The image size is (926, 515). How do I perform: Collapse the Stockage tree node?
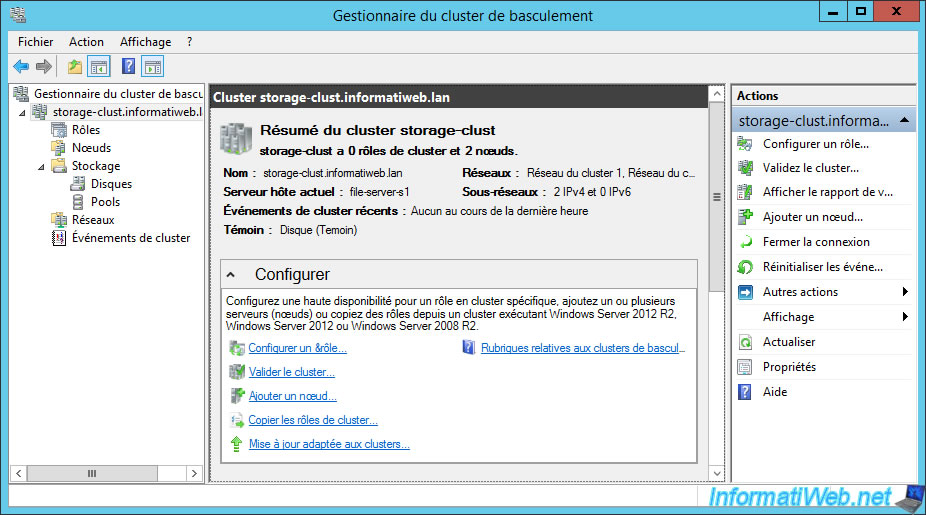coord(41,167)
